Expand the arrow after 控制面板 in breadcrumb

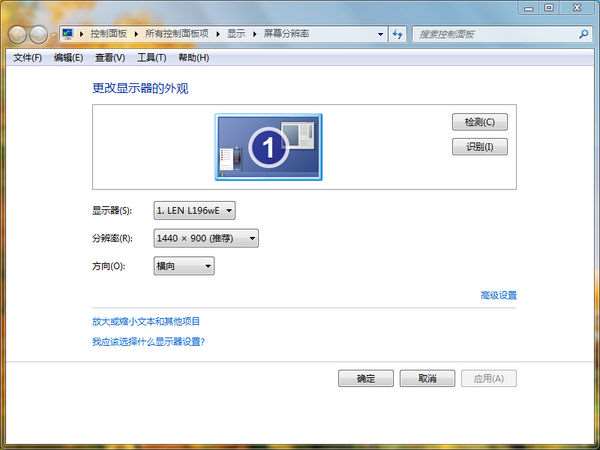[x=136, y=34]
